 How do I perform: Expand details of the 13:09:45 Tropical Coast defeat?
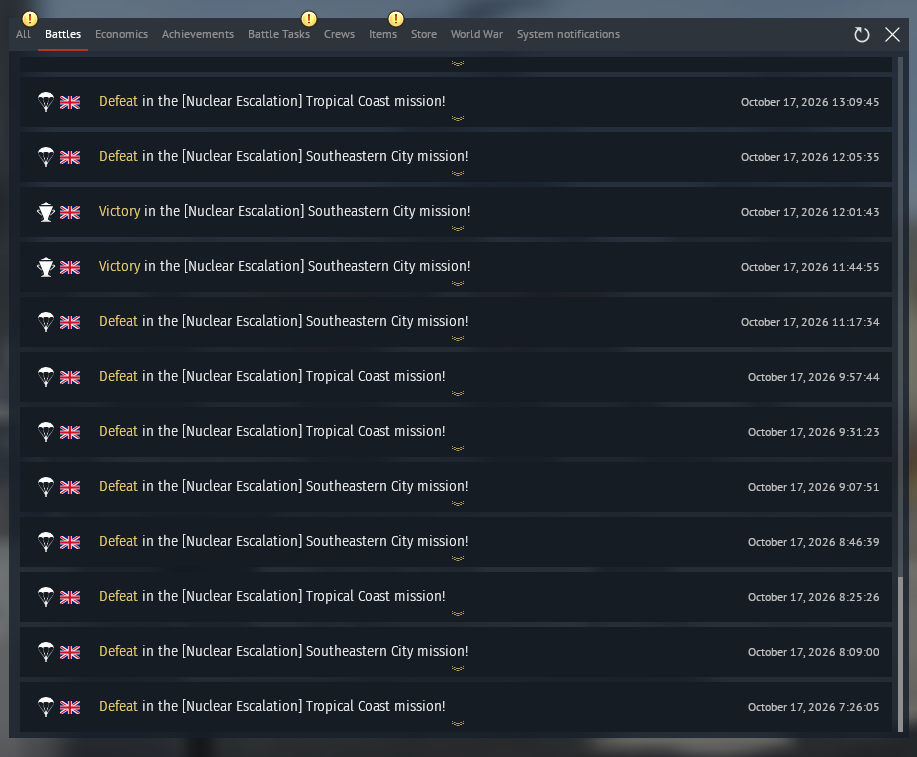[x=458, y=119]
